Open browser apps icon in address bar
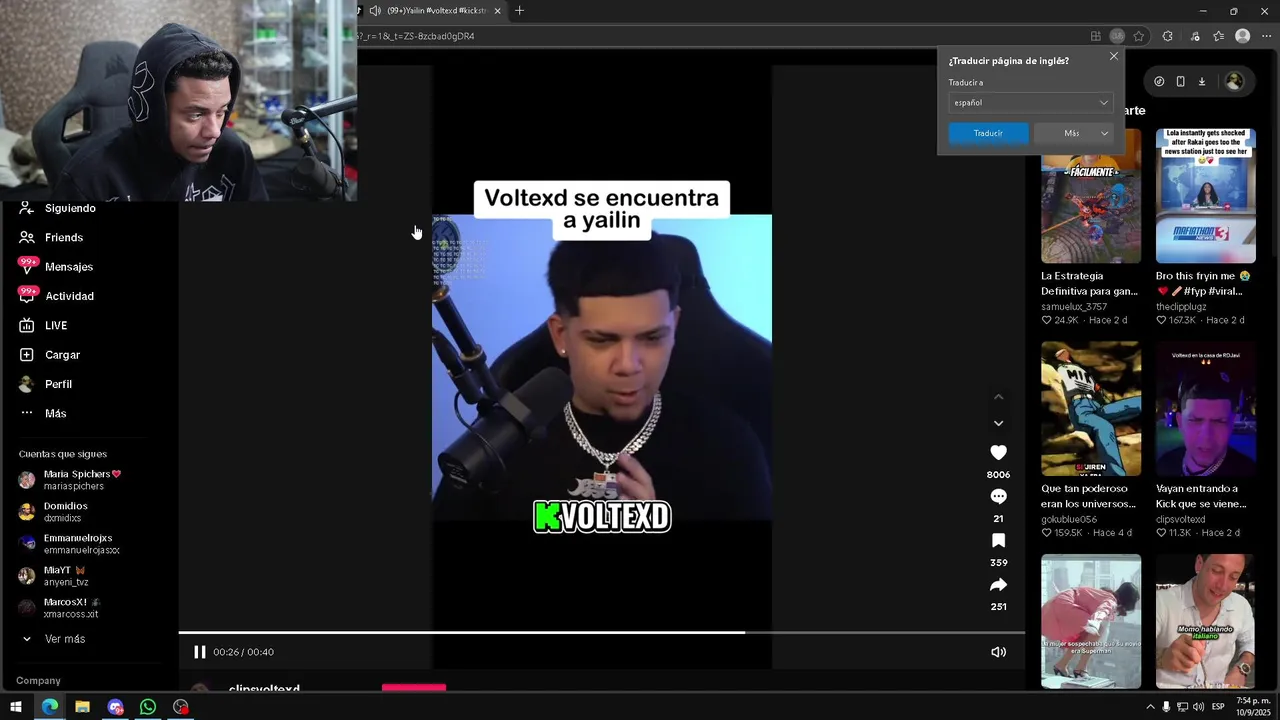This screenshot has width=1280, height=720. (1096, 36)
